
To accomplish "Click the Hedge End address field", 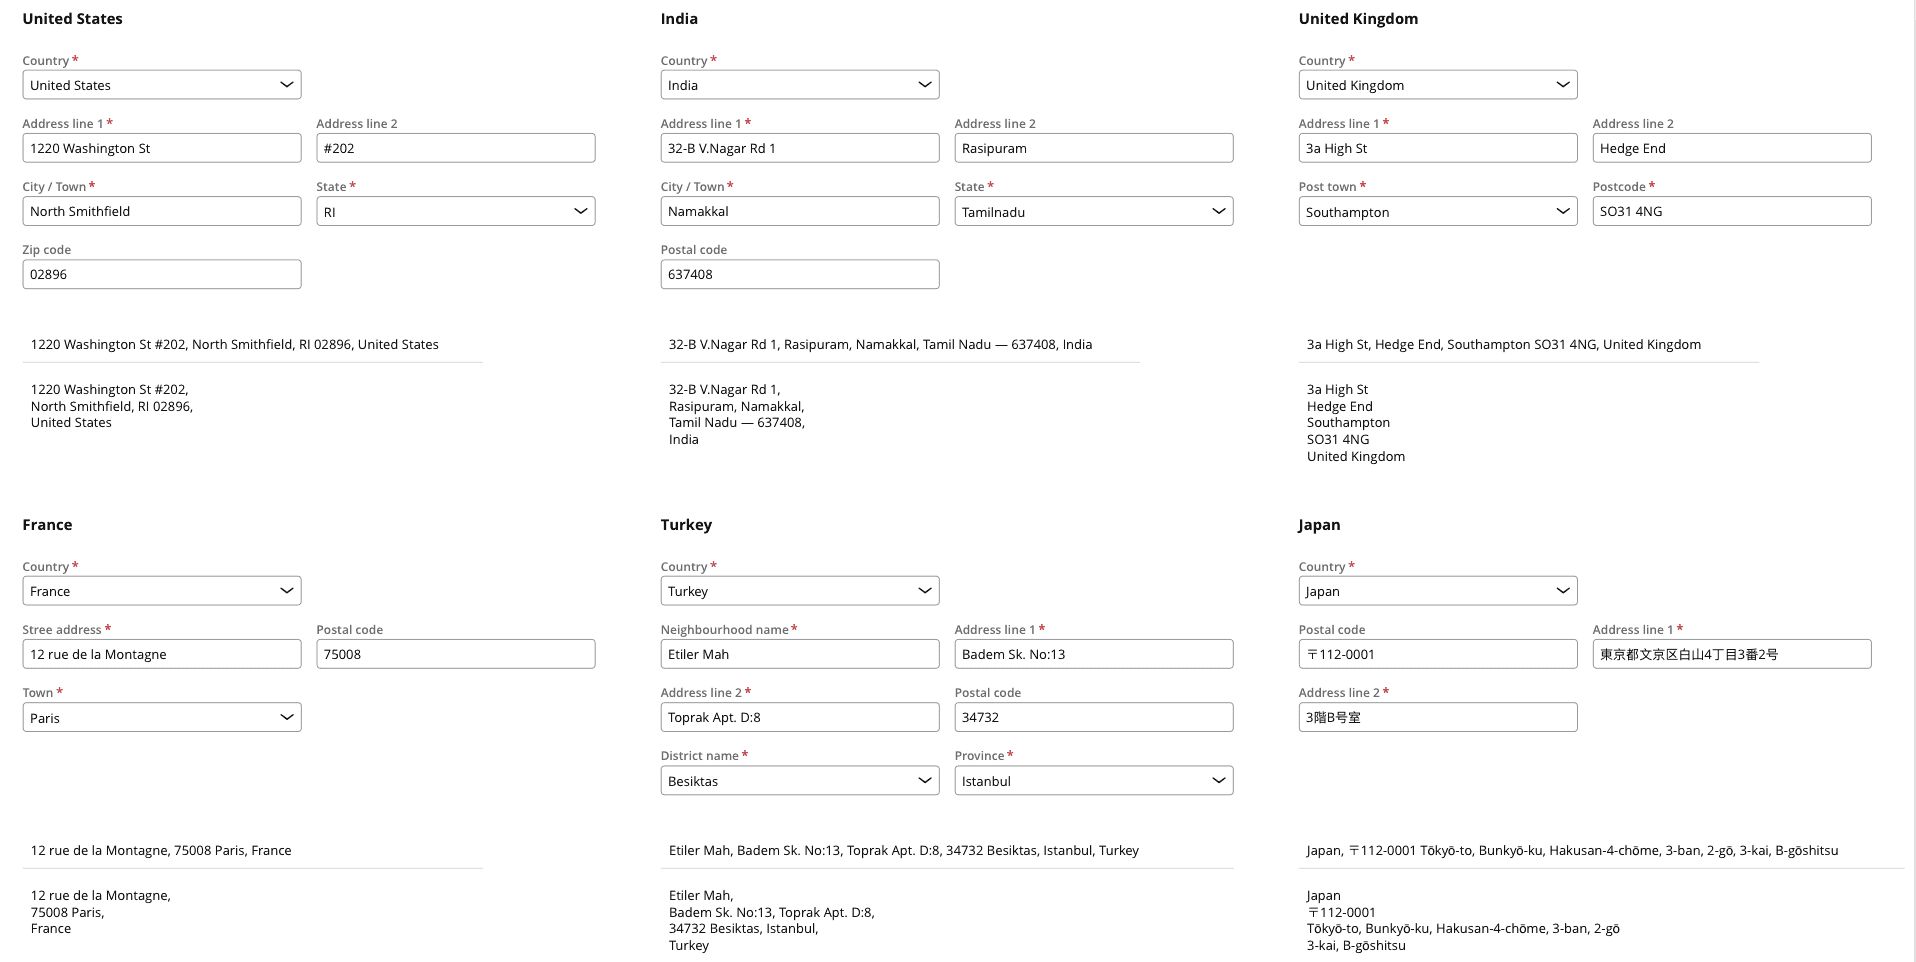I will coord(1732,148).
